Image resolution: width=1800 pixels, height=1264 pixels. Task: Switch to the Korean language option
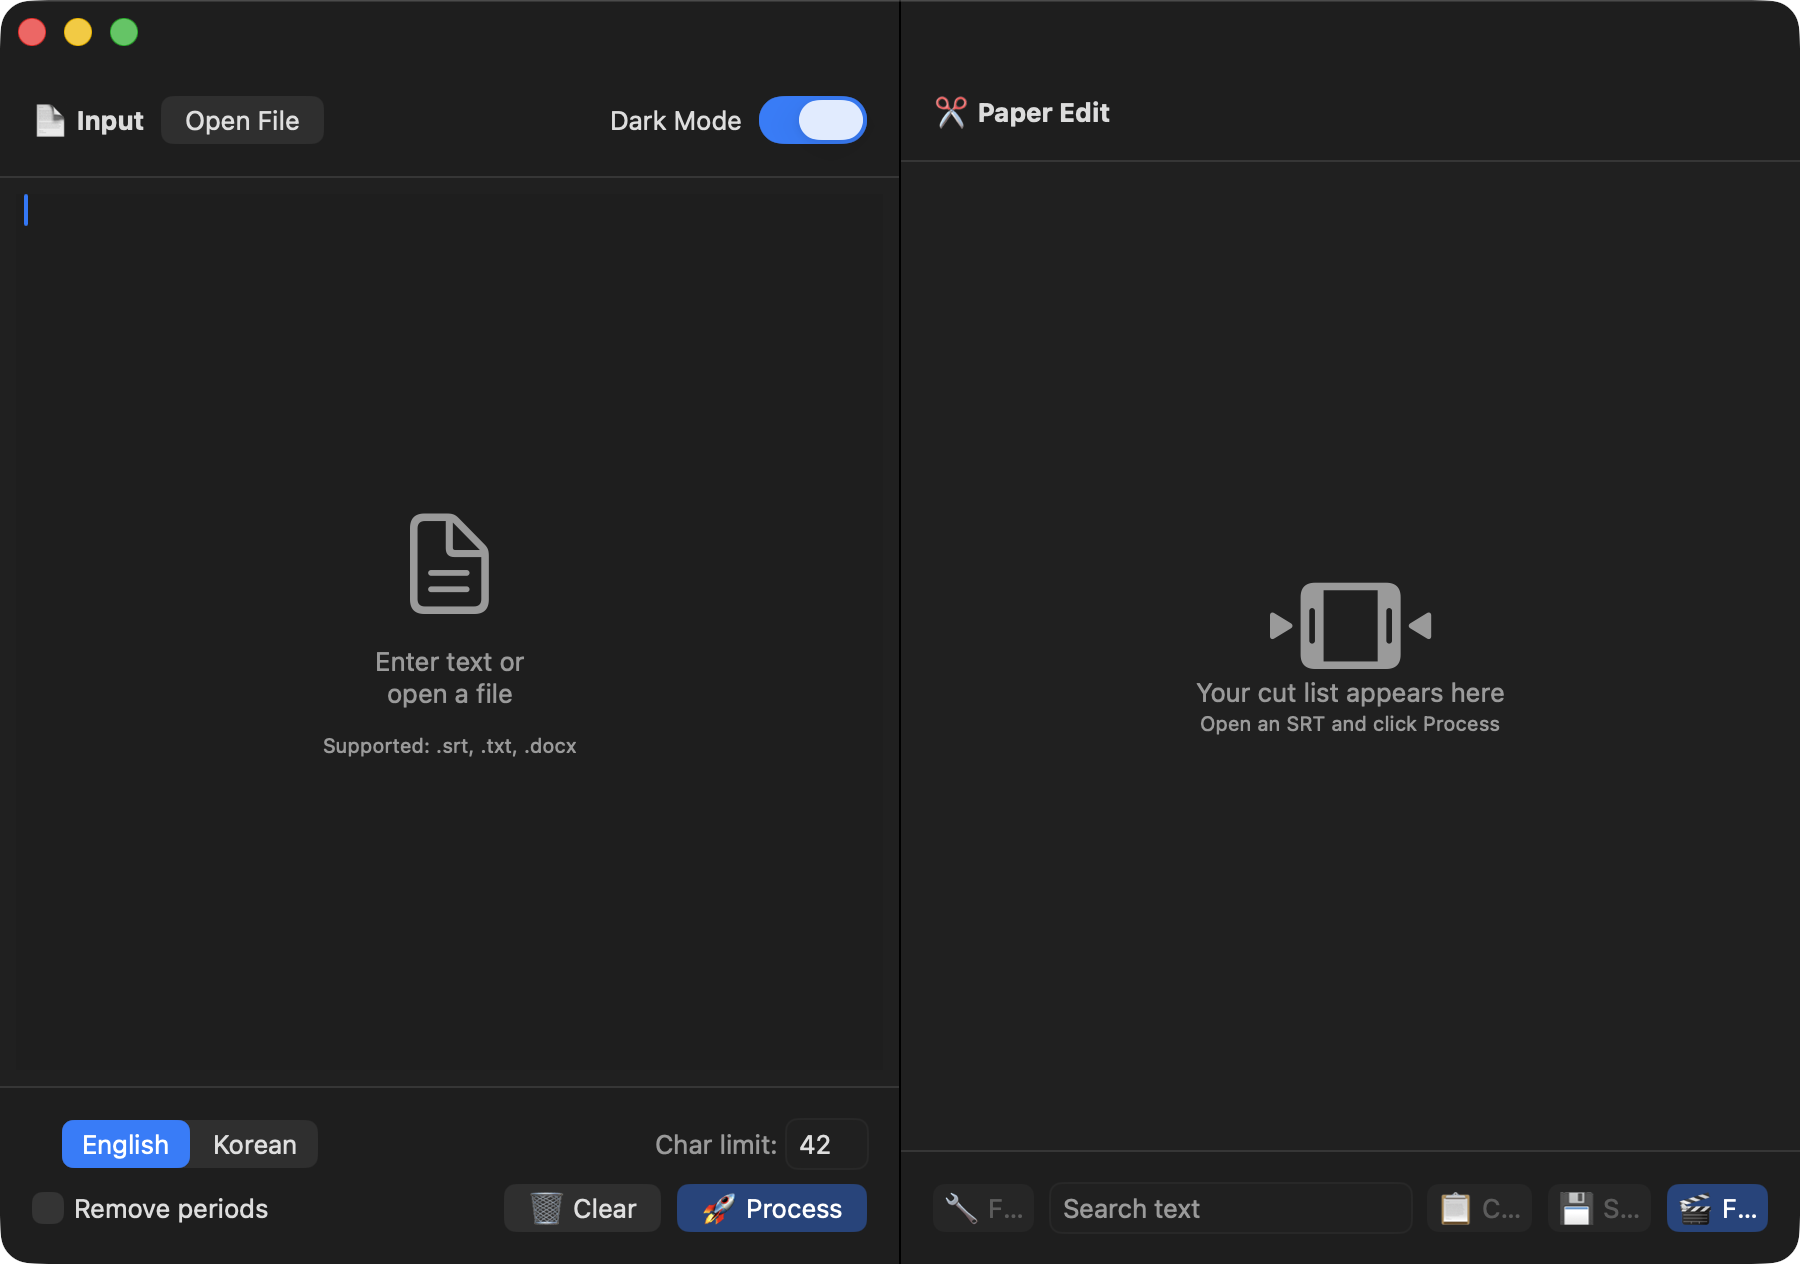click(254, 1144)
